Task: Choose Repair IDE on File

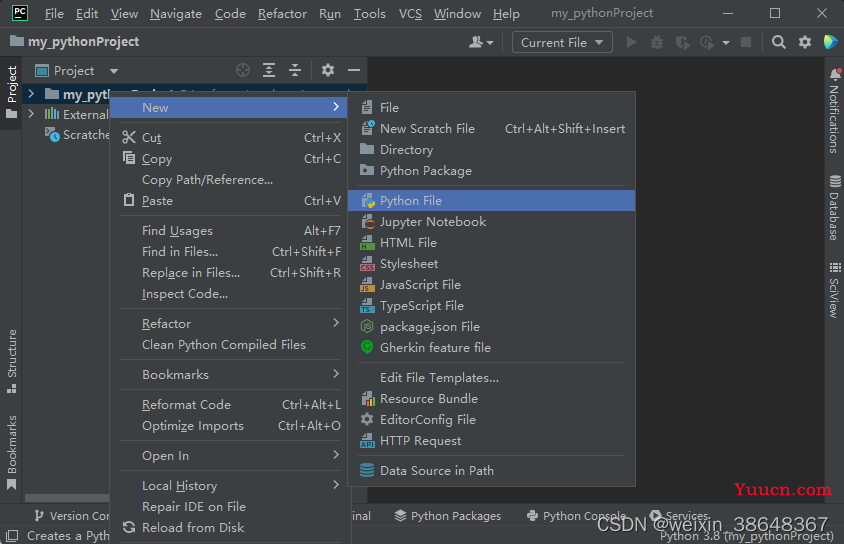Action: pos(229,507)
